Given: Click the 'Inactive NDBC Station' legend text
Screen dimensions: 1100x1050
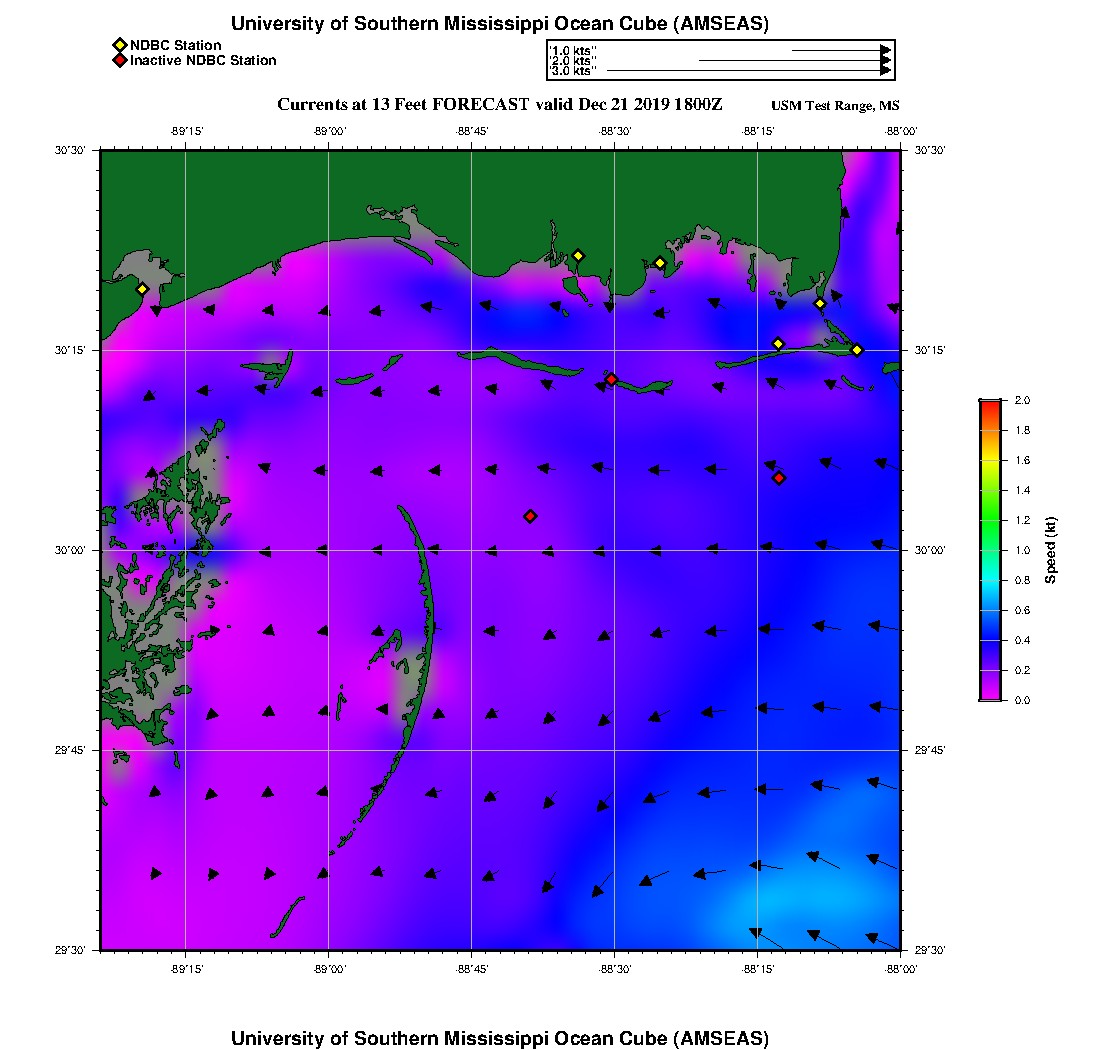Looking at the screenshot, I should [203, 61].
